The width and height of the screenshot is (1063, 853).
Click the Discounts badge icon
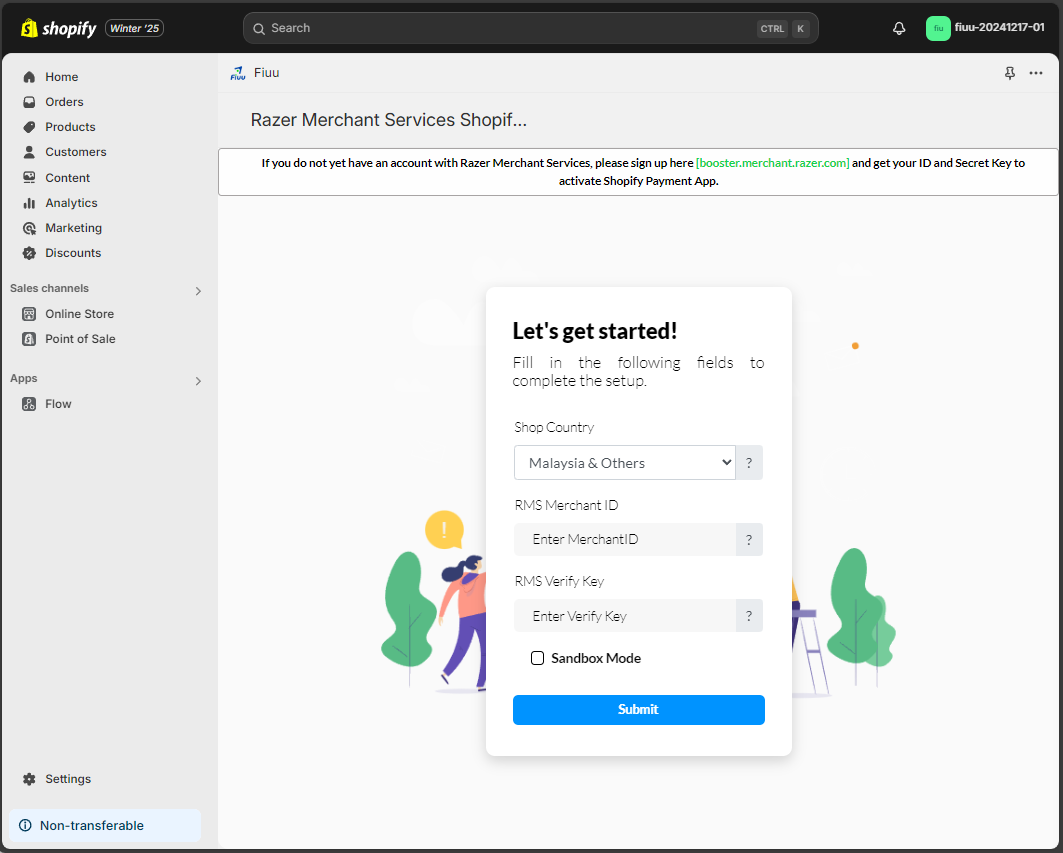coord(29,253)
